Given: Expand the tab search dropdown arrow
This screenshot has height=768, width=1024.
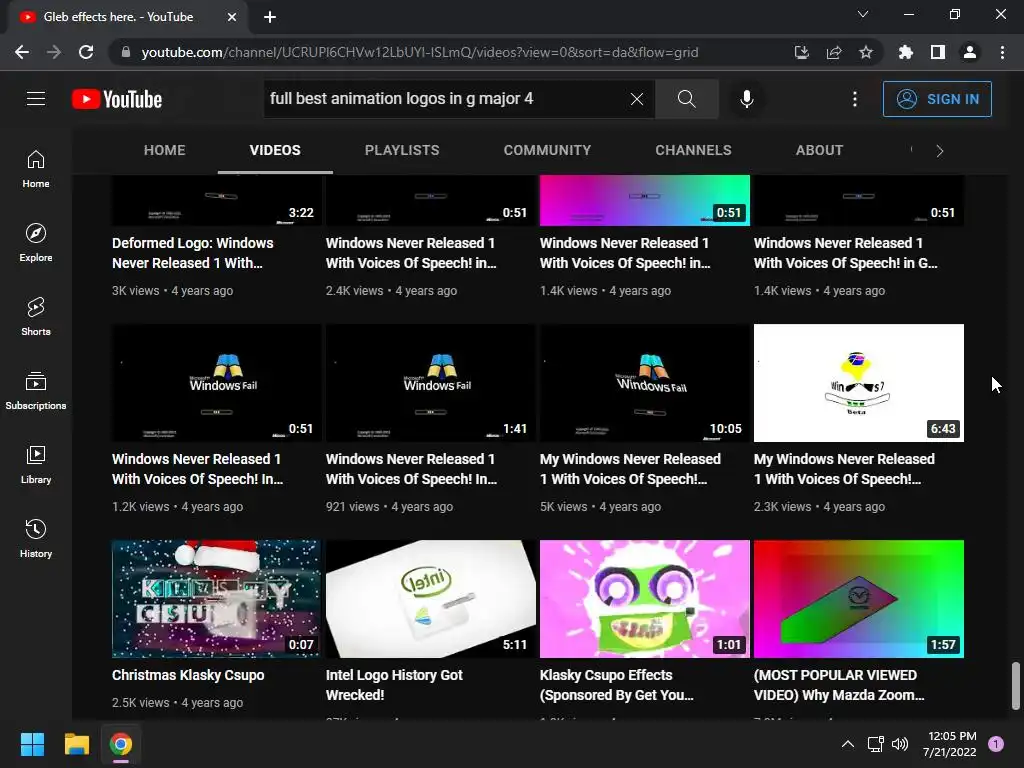Looking at the screenshot, I should pyautogui.click(x=863, y=14).
